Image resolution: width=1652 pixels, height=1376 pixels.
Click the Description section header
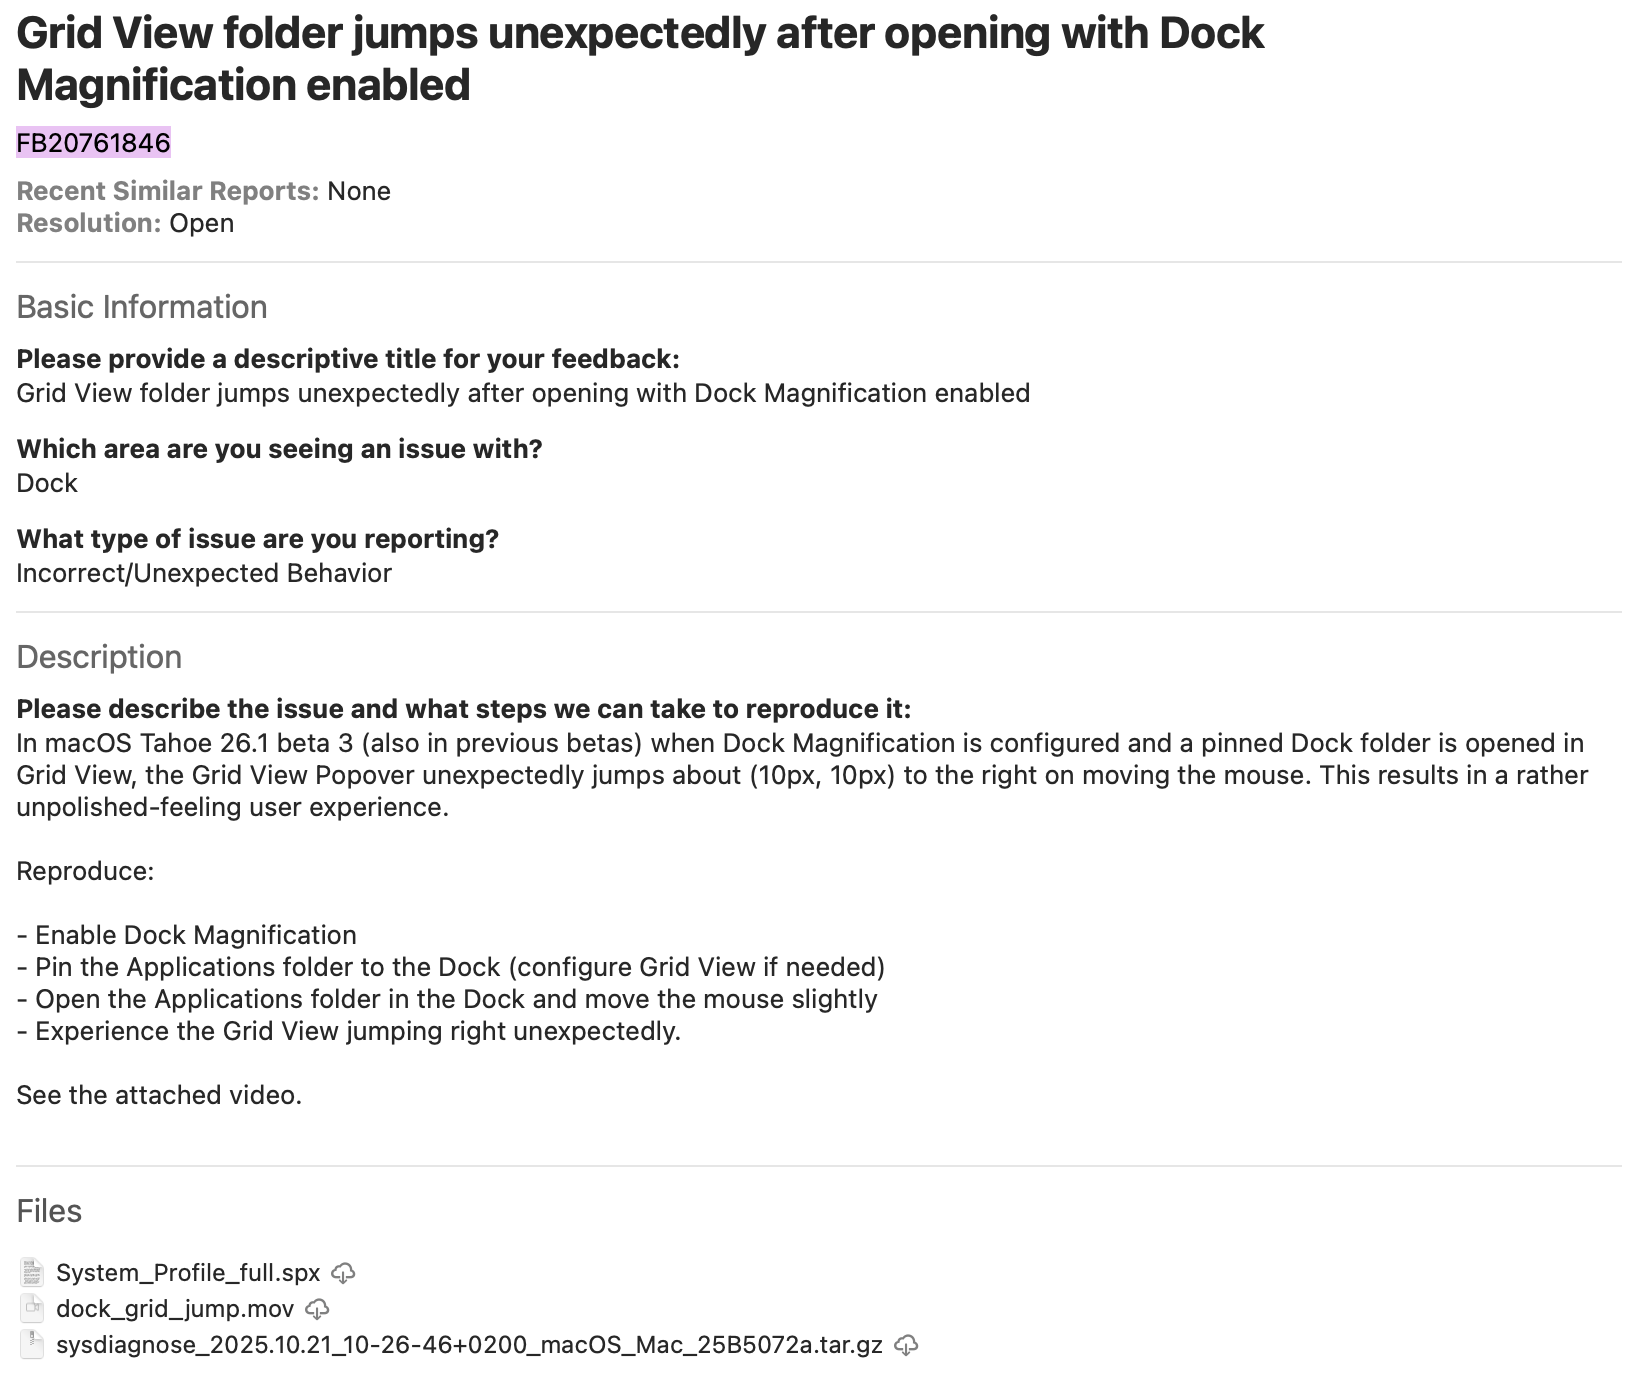click(99, 657)
